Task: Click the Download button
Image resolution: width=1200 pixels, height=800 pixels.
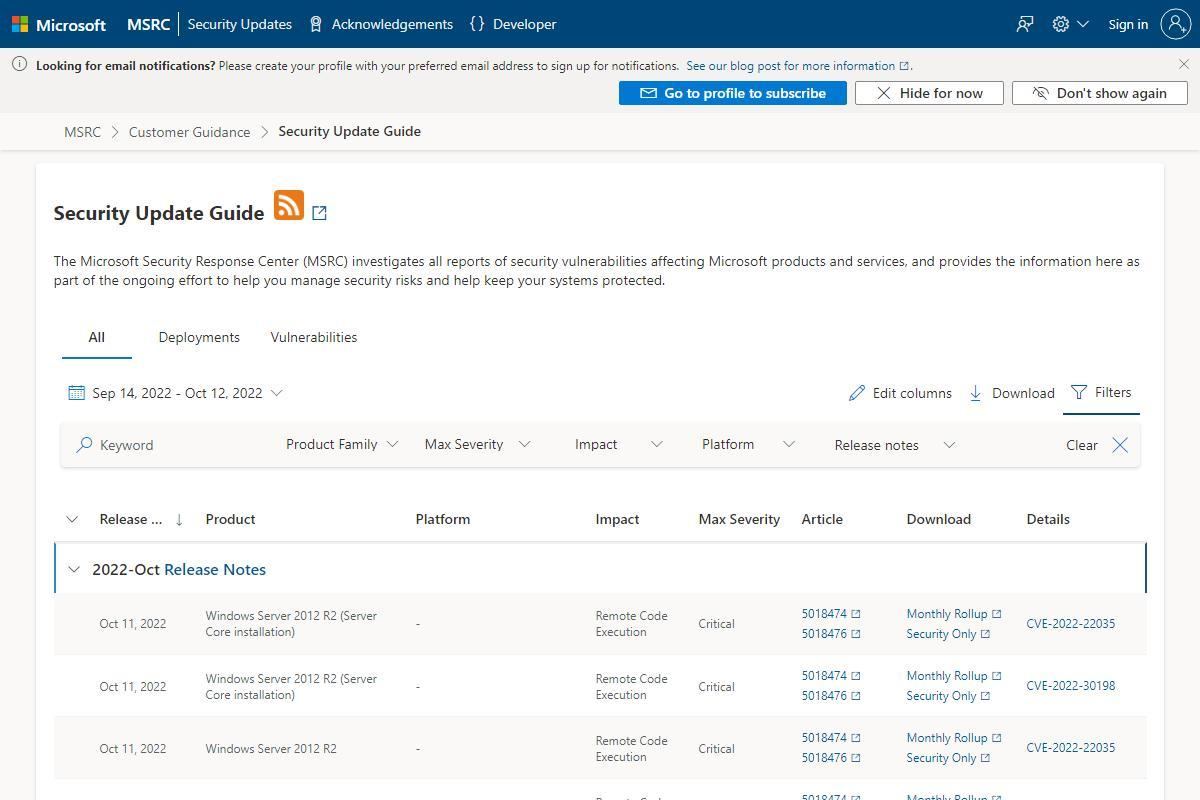Action: (x=1011, y=393)
